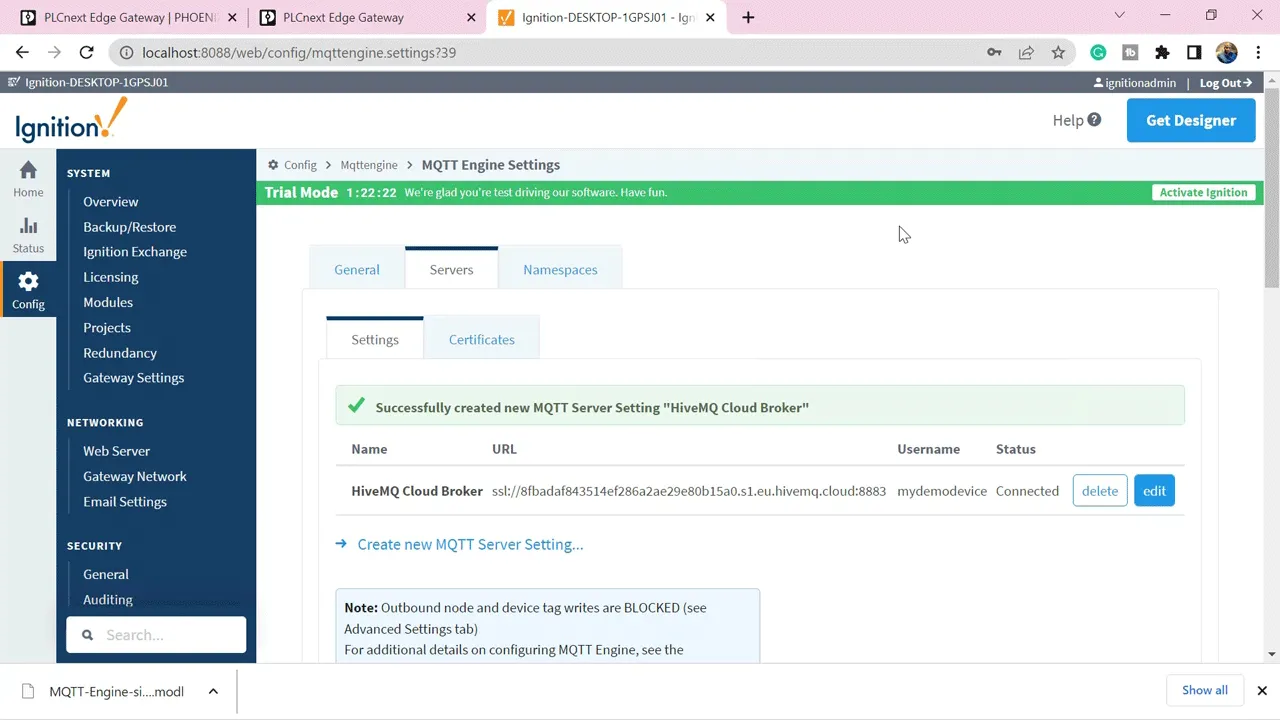Switch to second PLCnext Edge Gateway tab
This screenshot has height=720, width=1280.
367,17
